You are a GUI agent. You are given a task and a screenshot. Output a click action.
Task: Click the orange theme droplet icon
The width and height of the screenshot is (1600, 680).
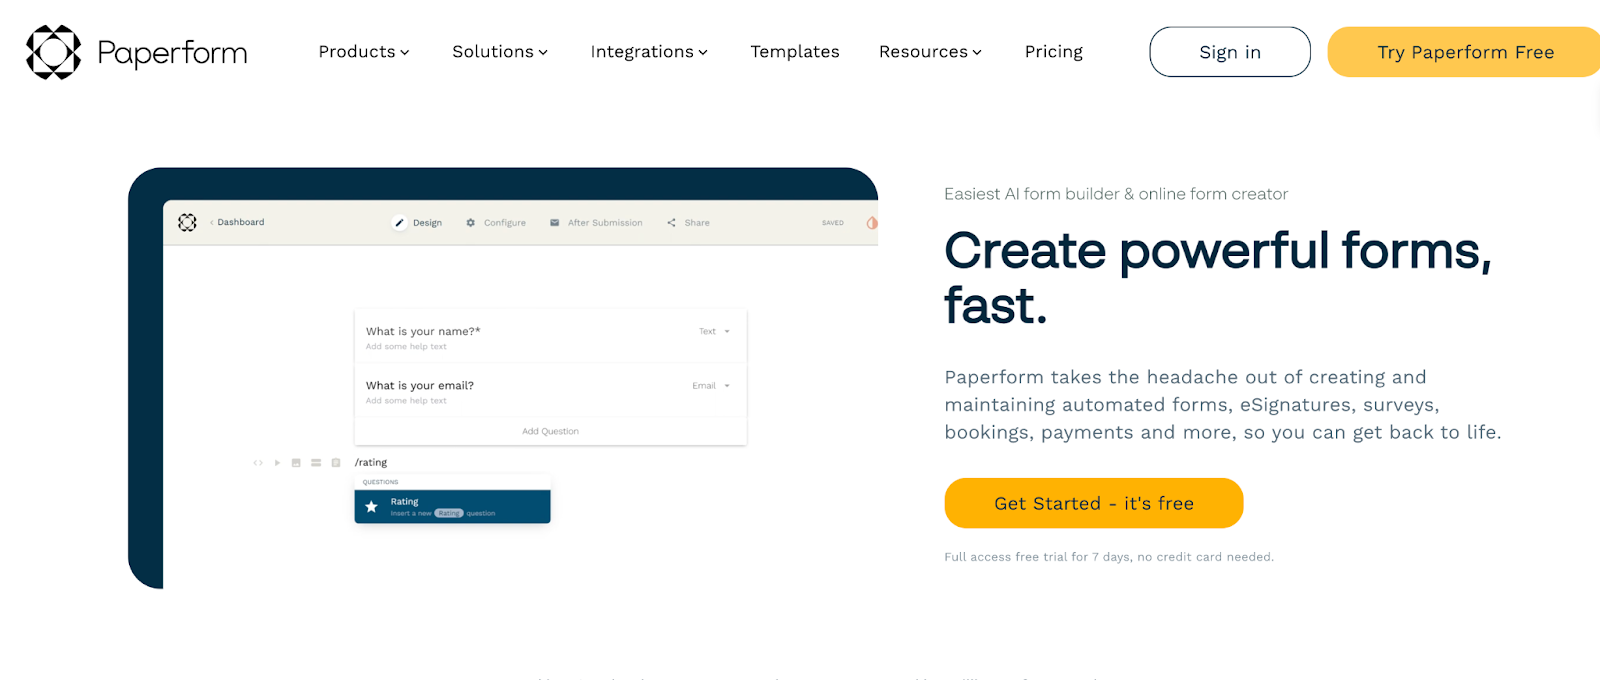tap(871, 223)
